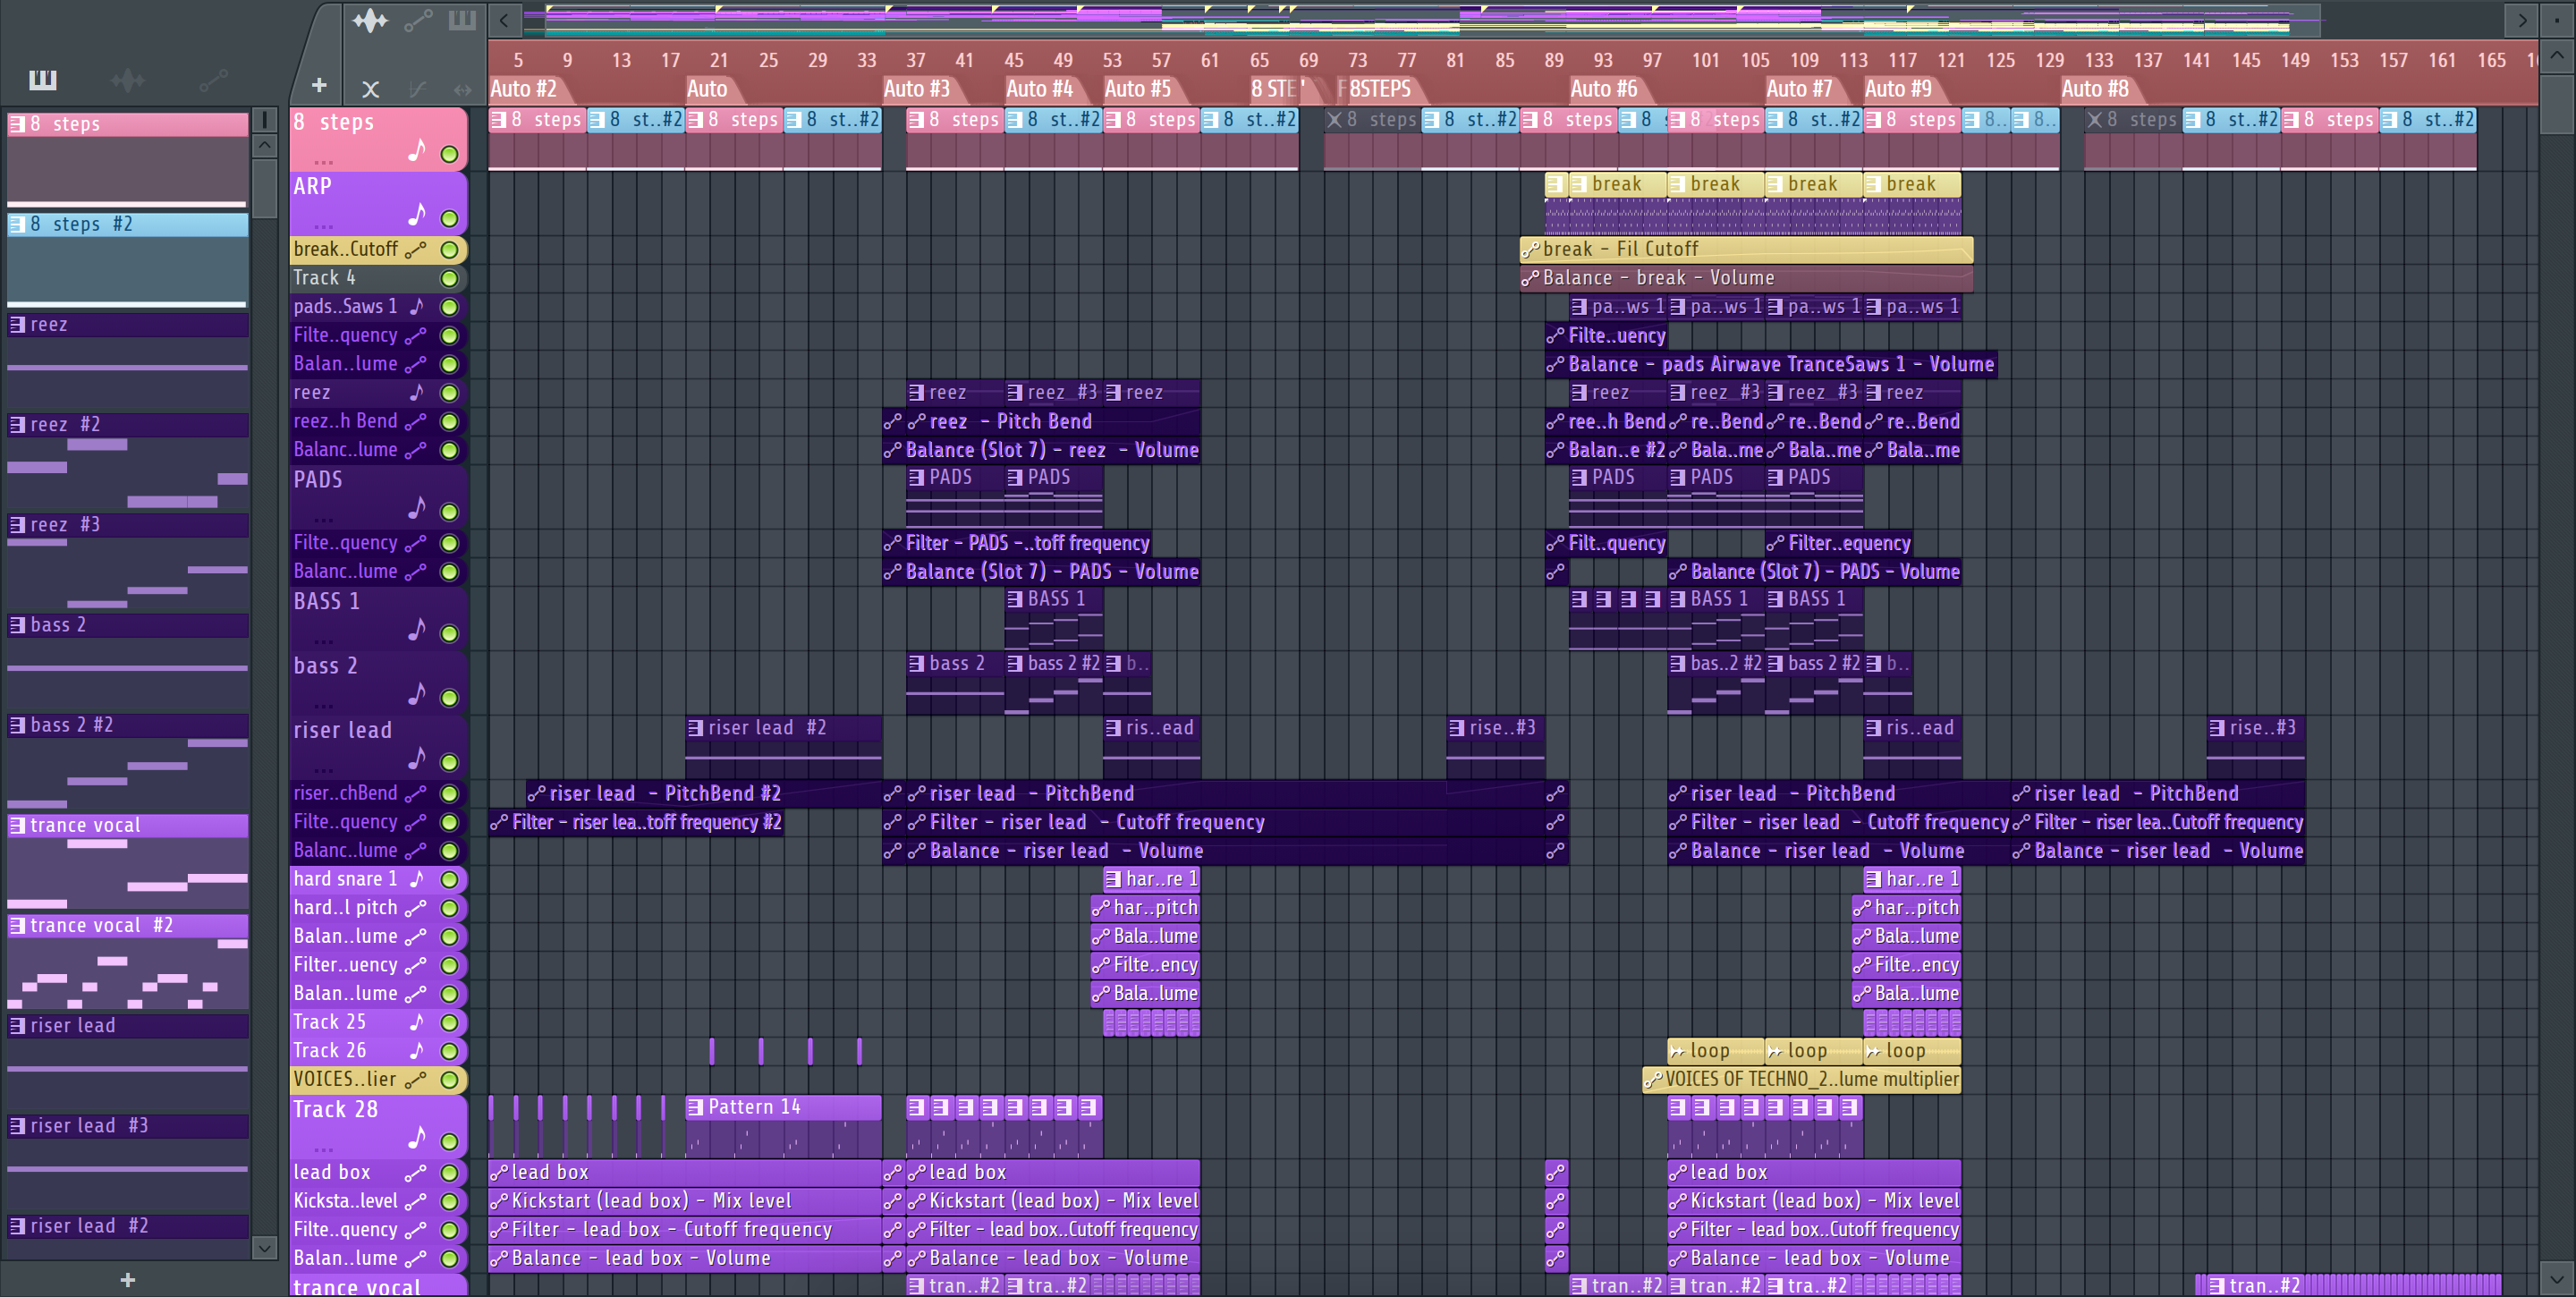Viewport: 2576px width, 1297px height.
Task: Click the playlist overview minimap strip
Action: 1400,18
